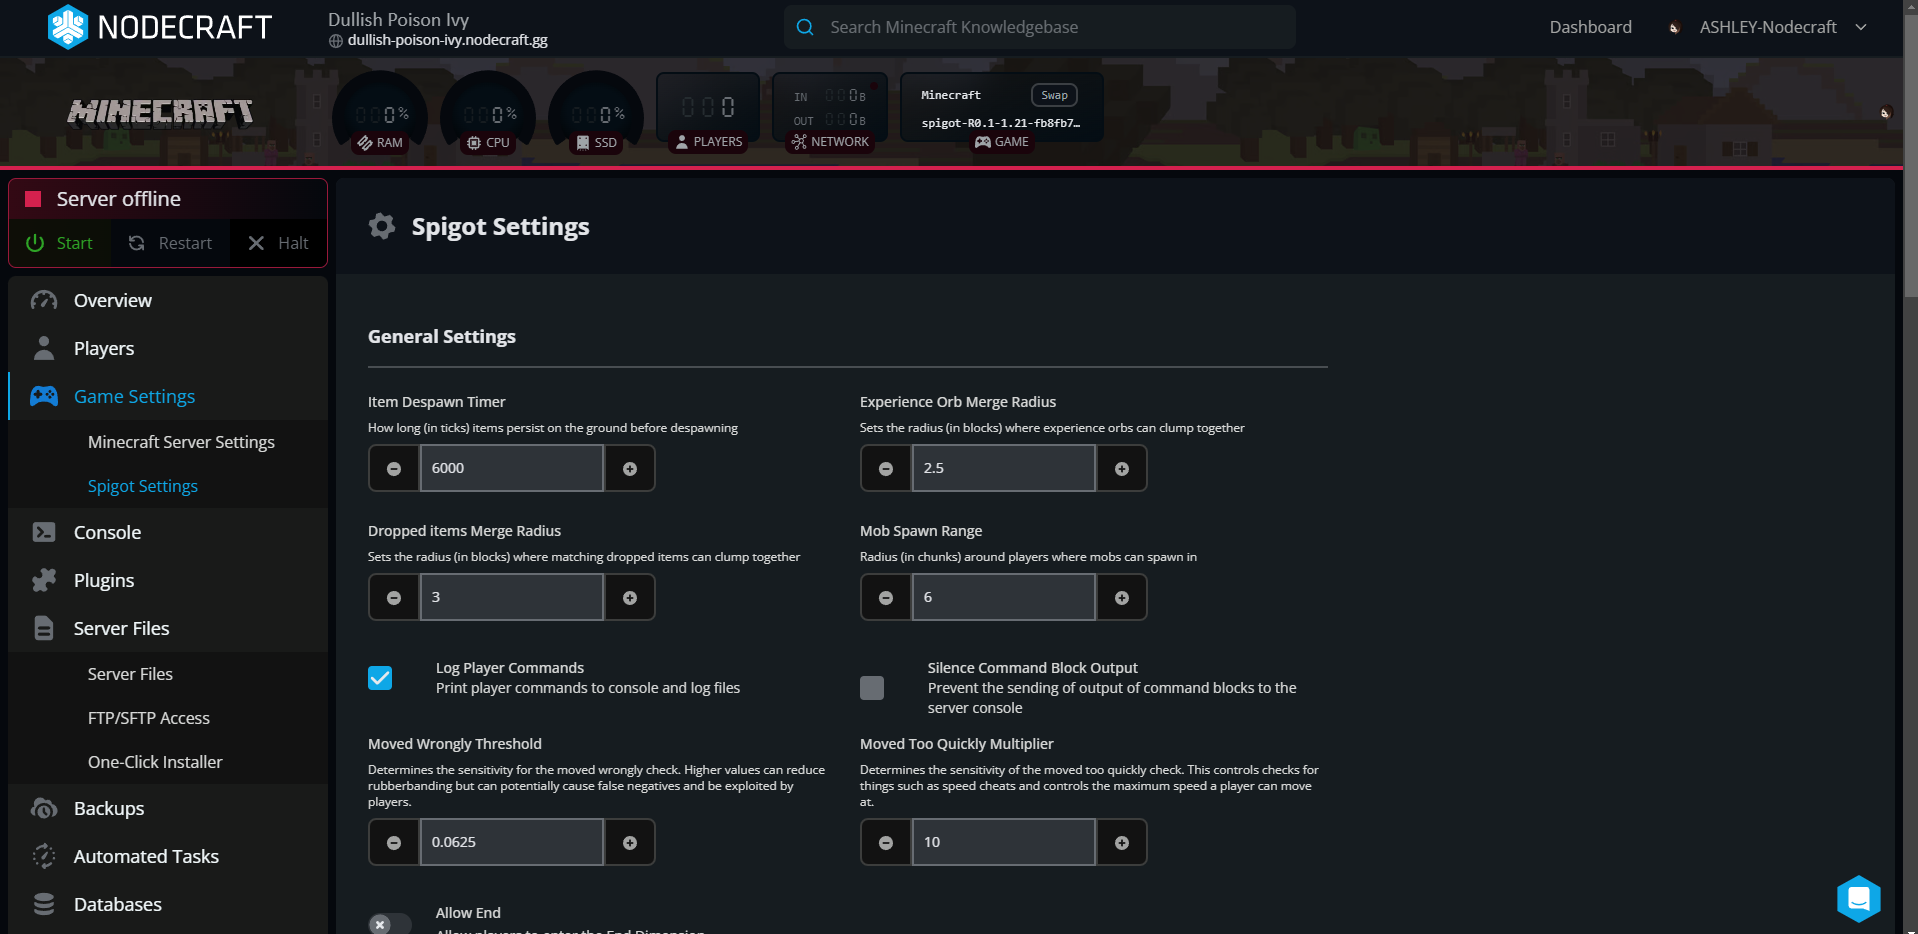
Task: Decrease the Experience Orb Merge Radius
Action: [886, 468]
